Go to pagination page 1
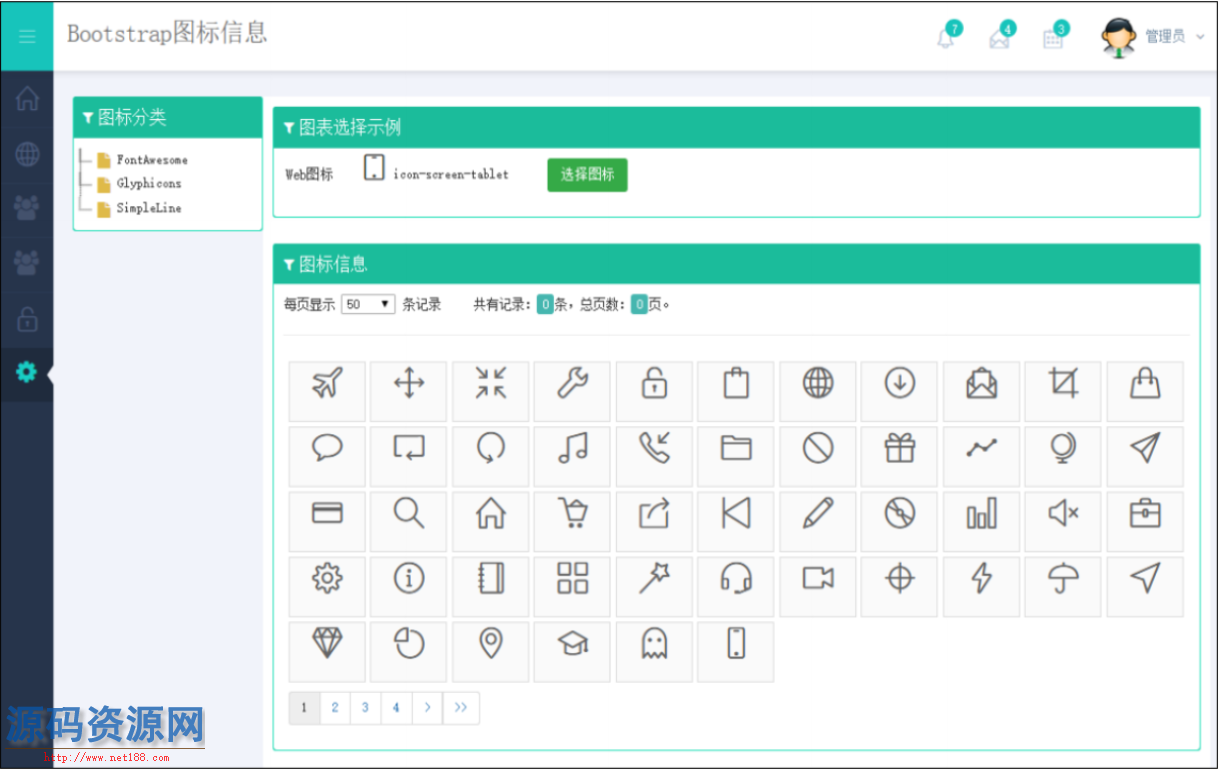Image resolution: width=1220 pixels, height=770 pixels. click(304, 708)
